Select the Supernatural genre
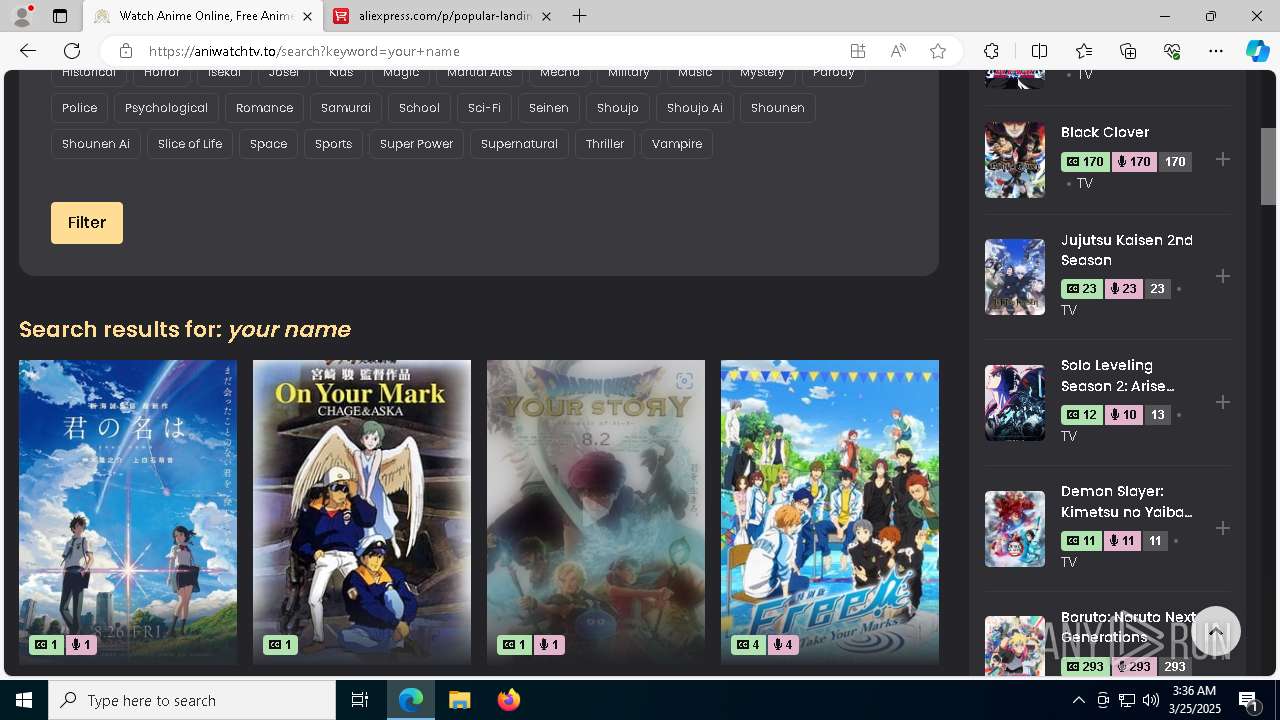 tap(519, 144)
